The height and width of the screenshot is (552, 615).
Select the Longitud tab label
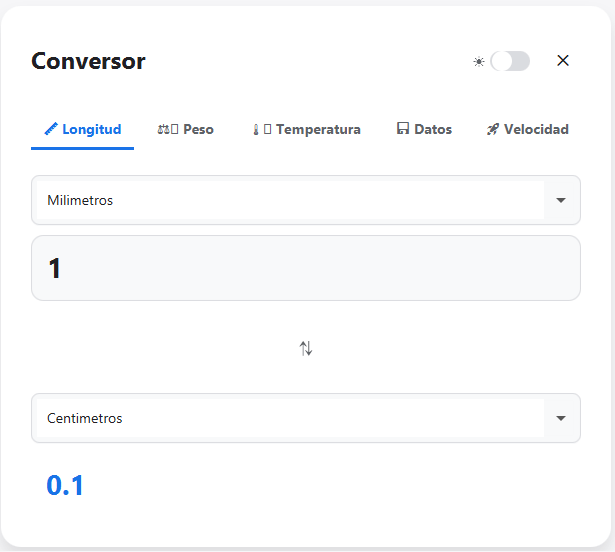pos(91,129)
